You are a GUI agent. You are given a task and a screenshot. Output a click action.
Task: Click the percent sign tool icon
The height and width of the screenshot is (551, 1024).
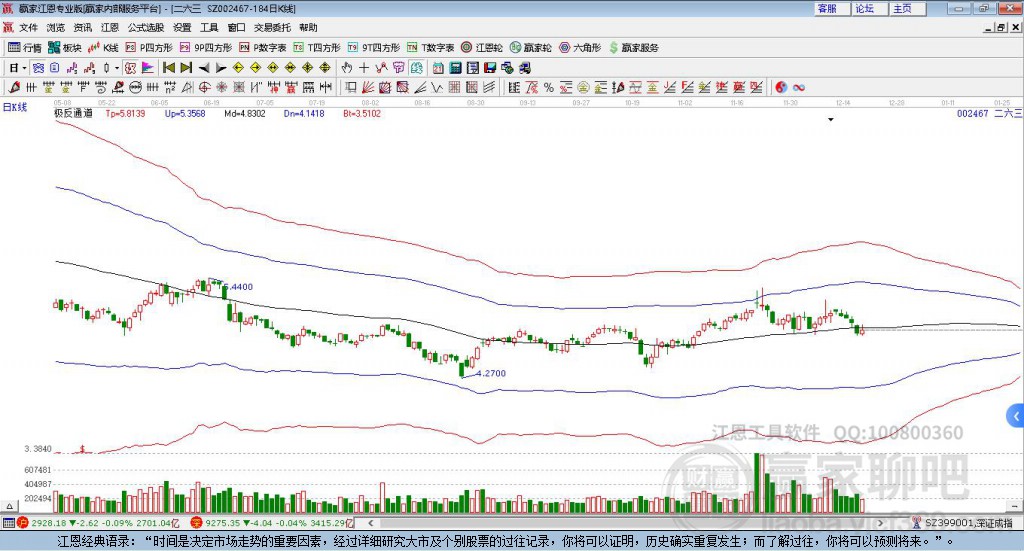(x=549, y=87)
